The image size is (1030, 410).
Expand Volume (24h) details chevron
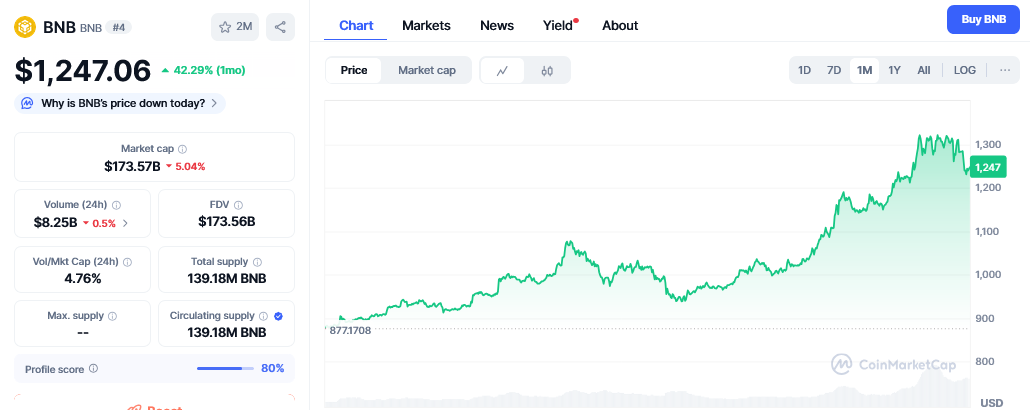pos(124,223)
